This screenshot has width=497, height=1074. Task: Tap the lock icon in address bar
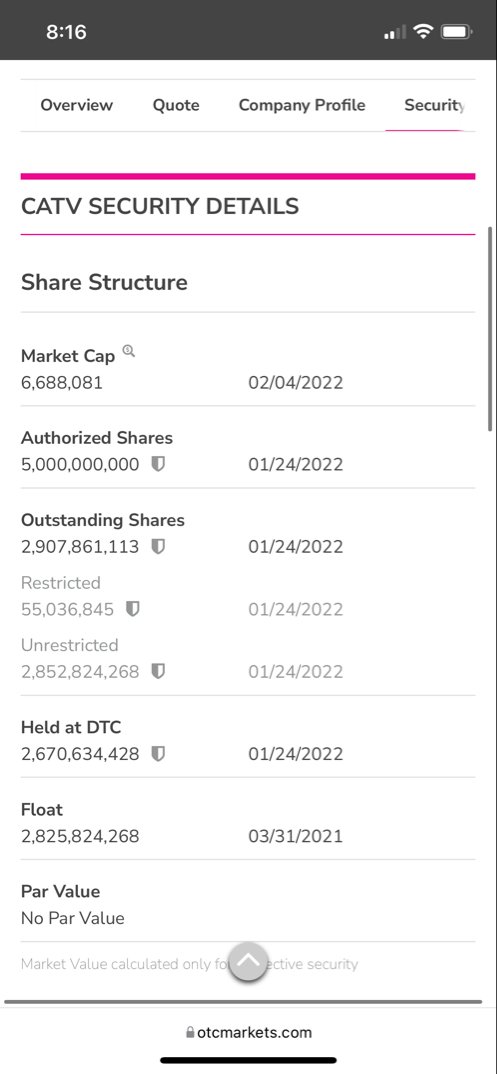[190, 1032]
